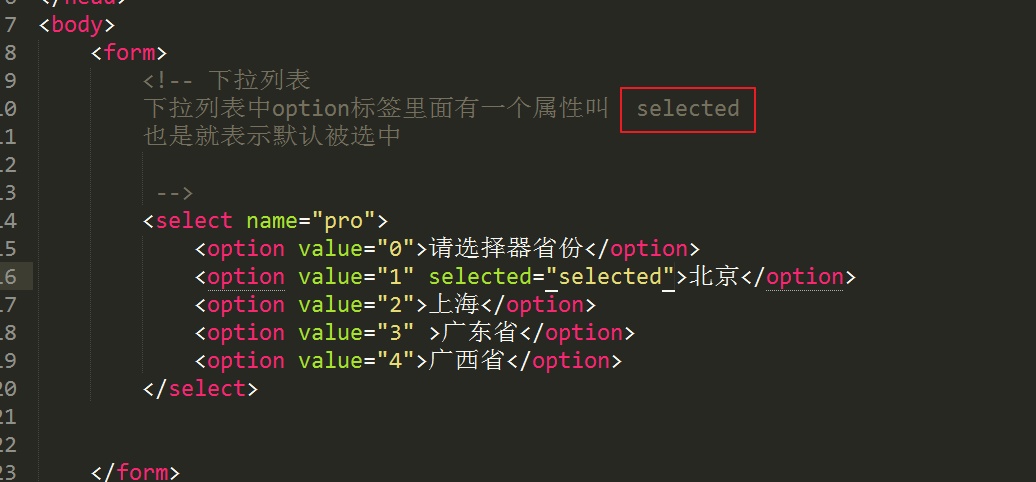Click the opening body tag
The width and height of the screenshot is (1036, 482).
[77, 25]
